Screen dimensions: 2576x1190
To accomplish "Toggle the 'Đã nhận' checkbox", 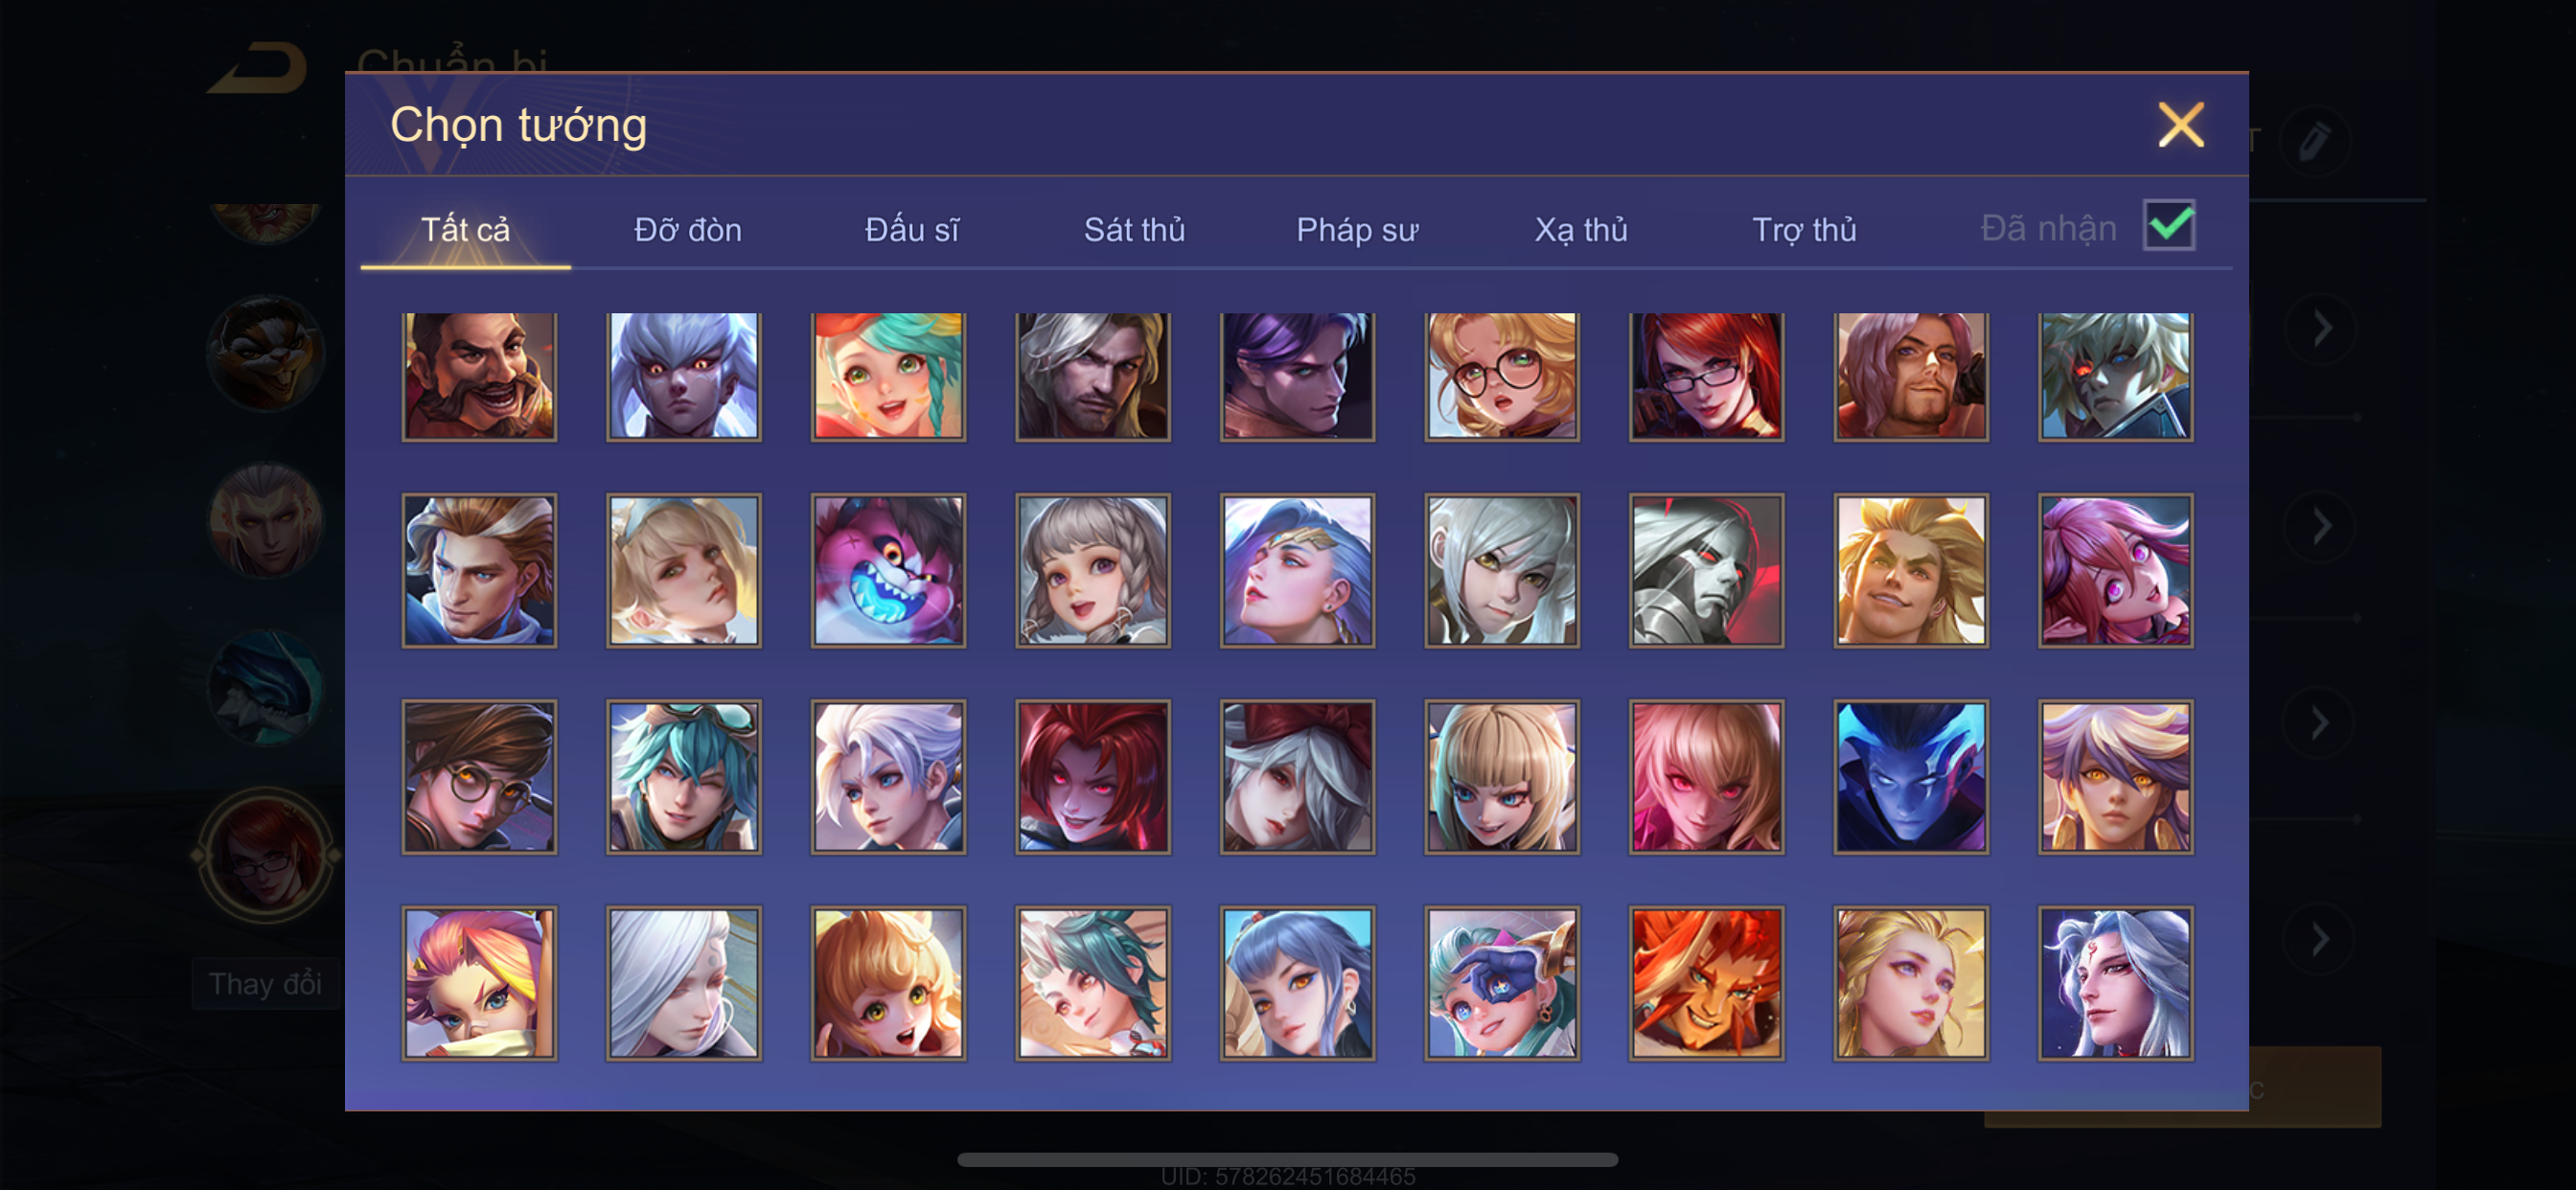I will [x=2169, y=225].
